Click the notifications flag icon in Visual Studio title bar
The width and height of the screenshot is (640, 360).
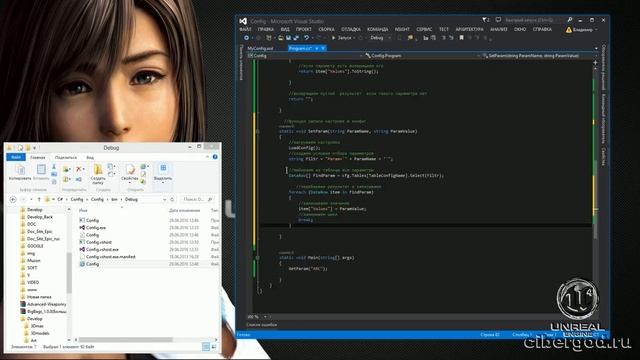[x=485, y=20]
